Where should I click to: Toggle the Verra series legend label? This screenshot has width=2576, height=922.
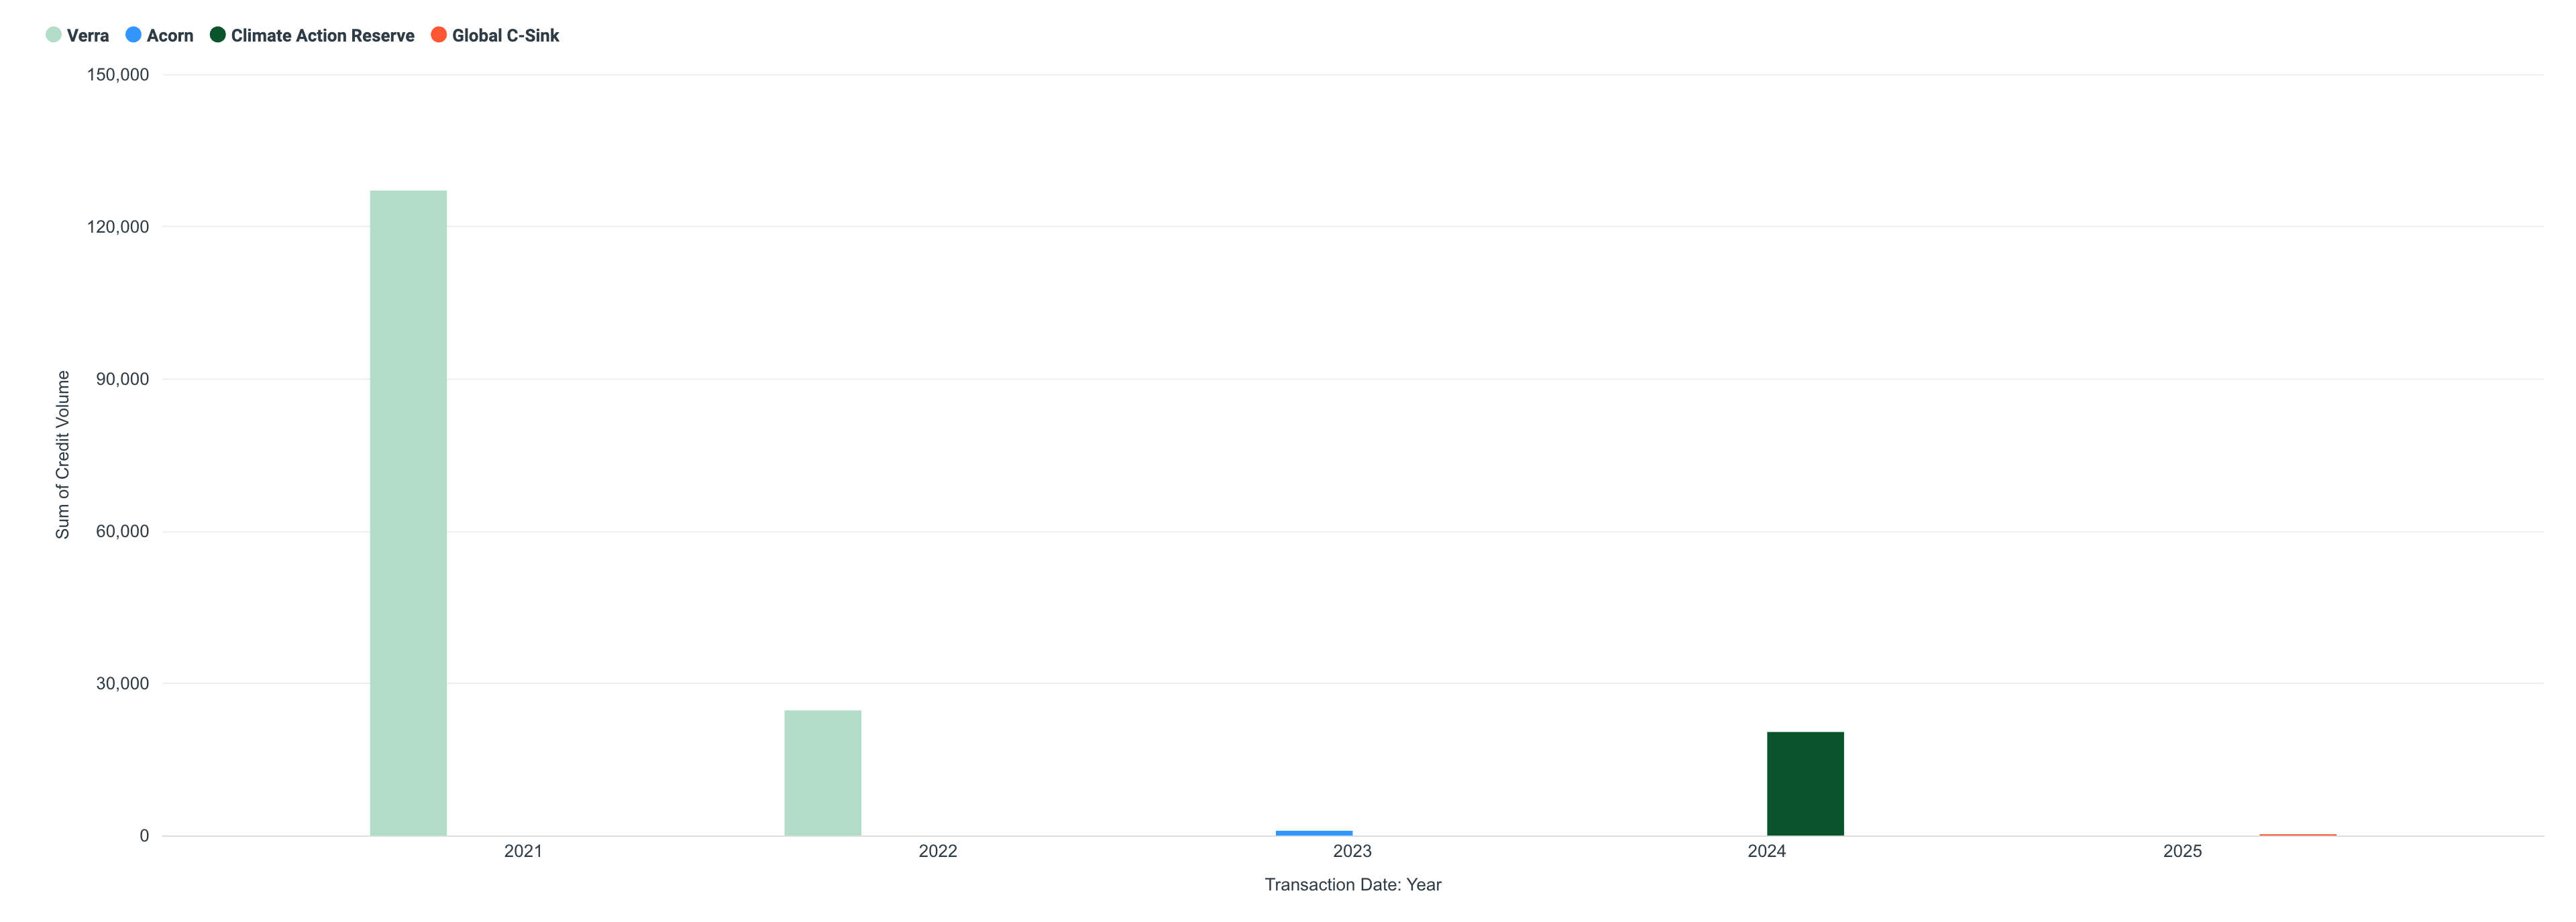coord(88,36)
